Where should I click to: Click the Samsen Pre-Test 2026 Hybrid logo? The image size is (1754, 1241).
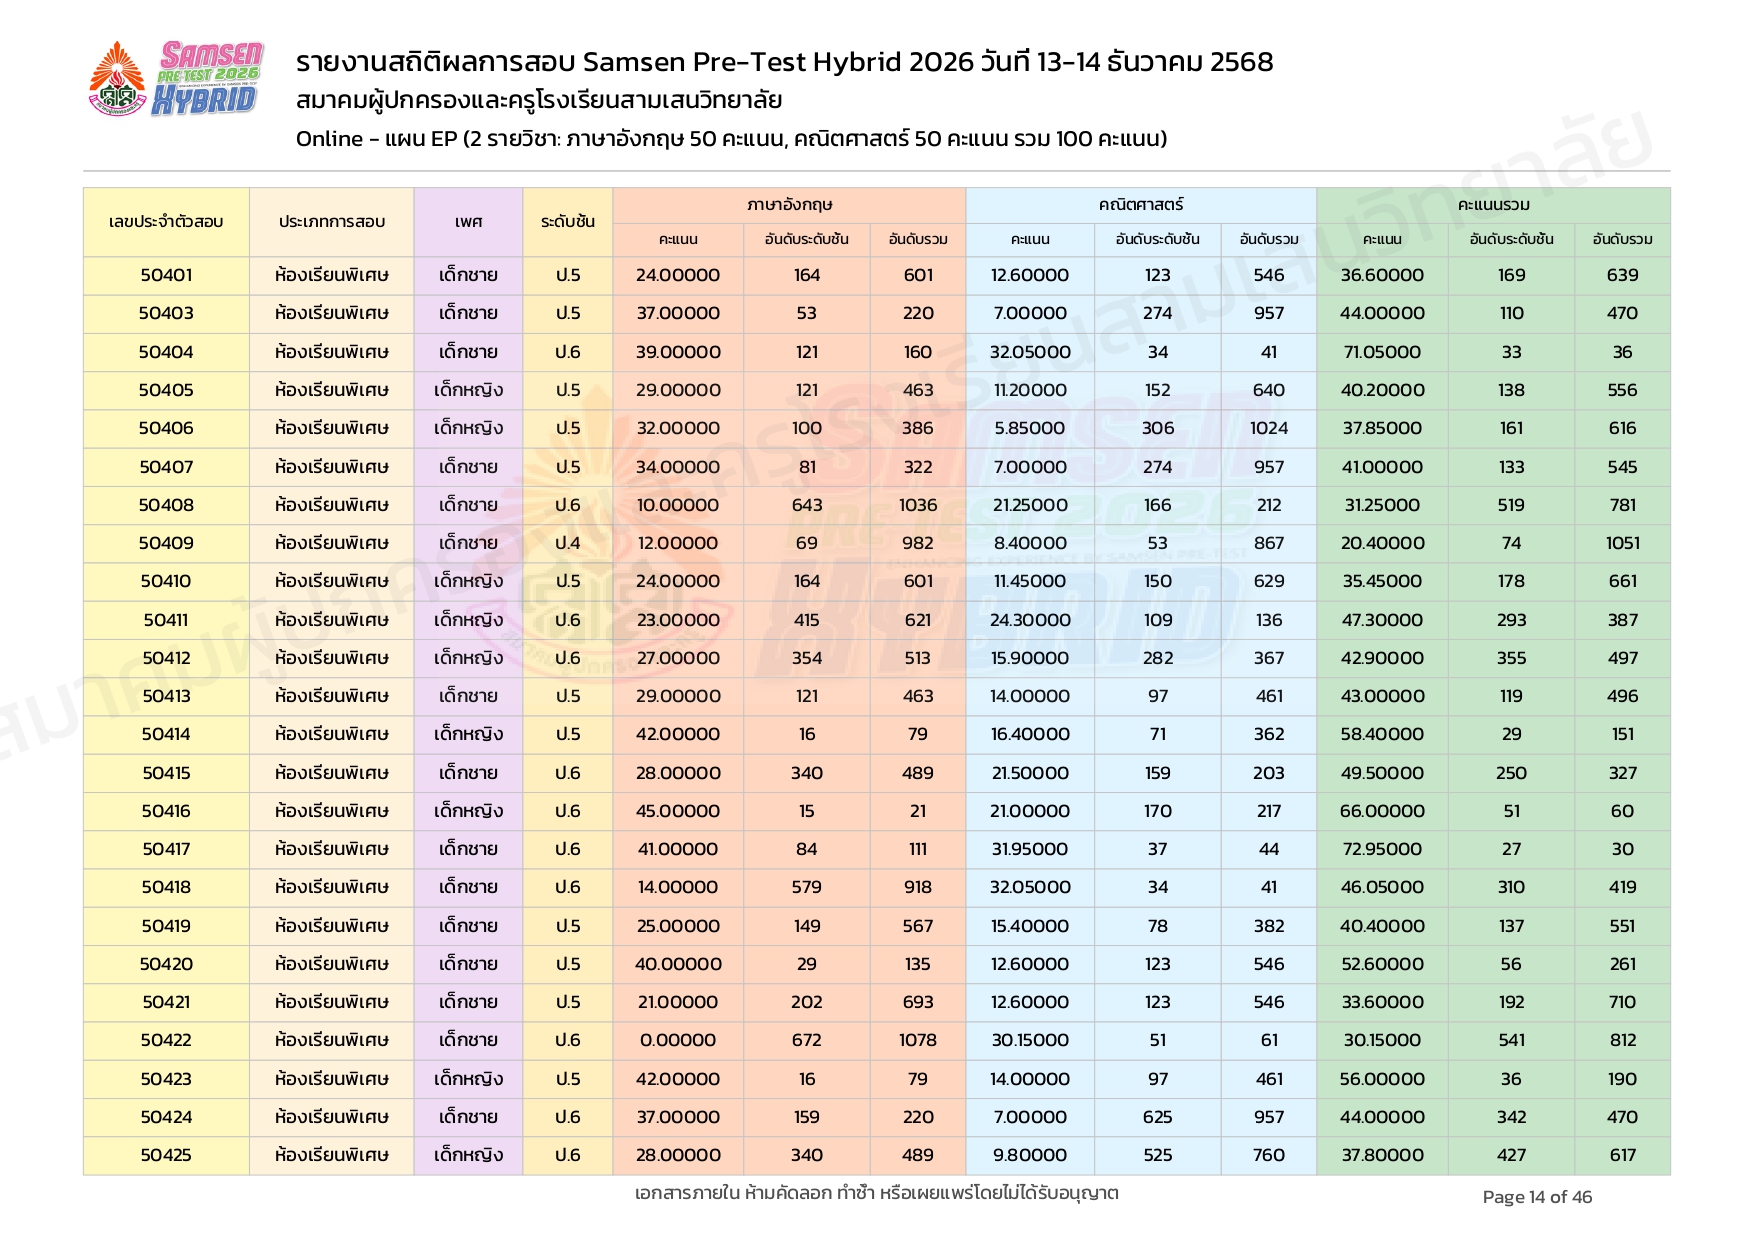207,78
